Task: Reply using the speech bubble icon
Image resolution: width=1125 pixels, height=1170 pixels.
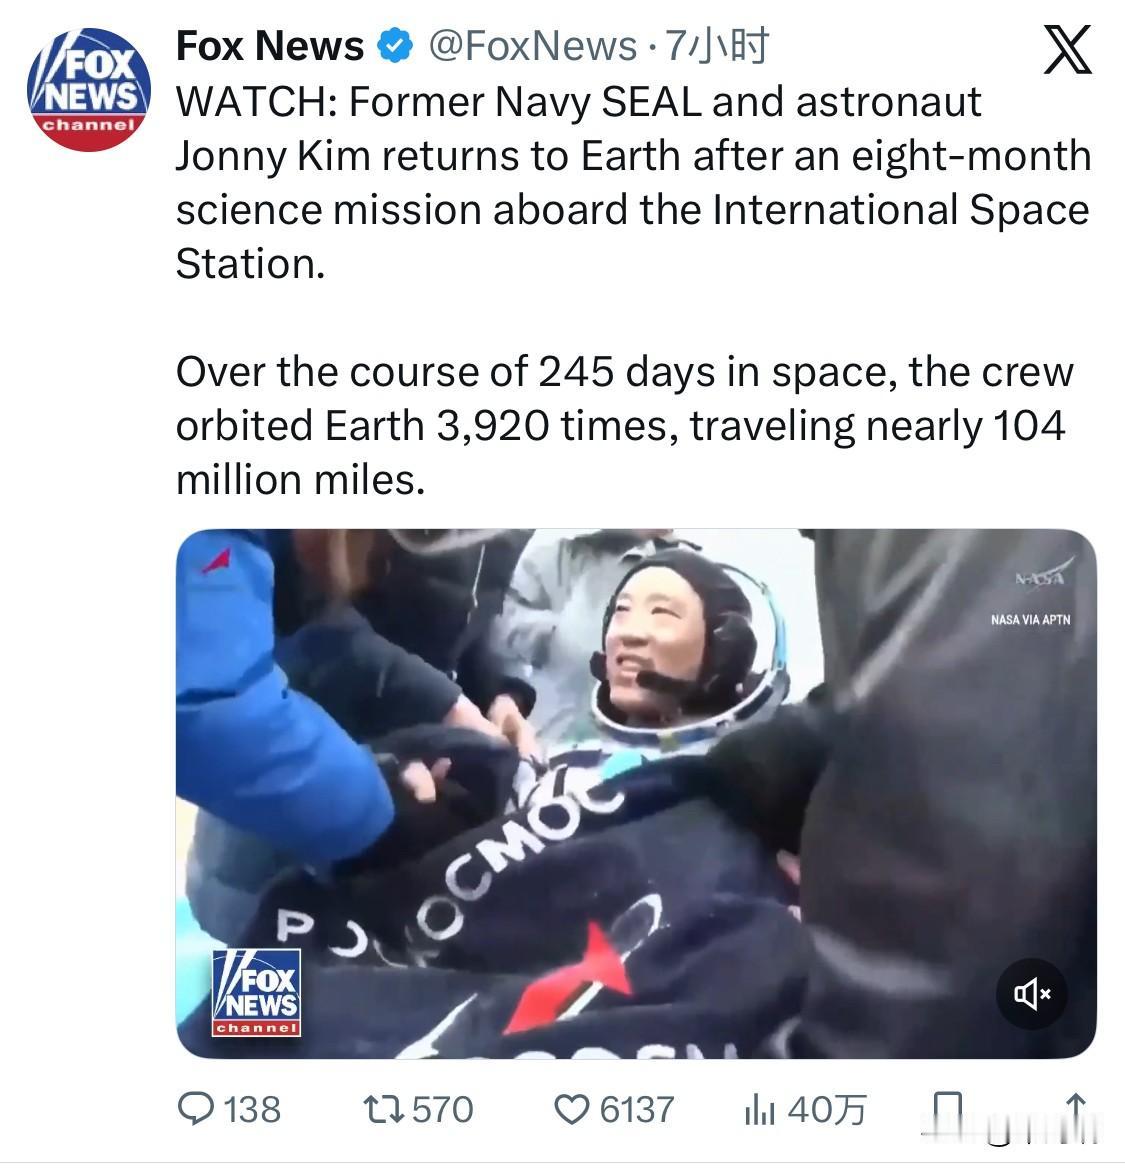Action: [196, 1109]
